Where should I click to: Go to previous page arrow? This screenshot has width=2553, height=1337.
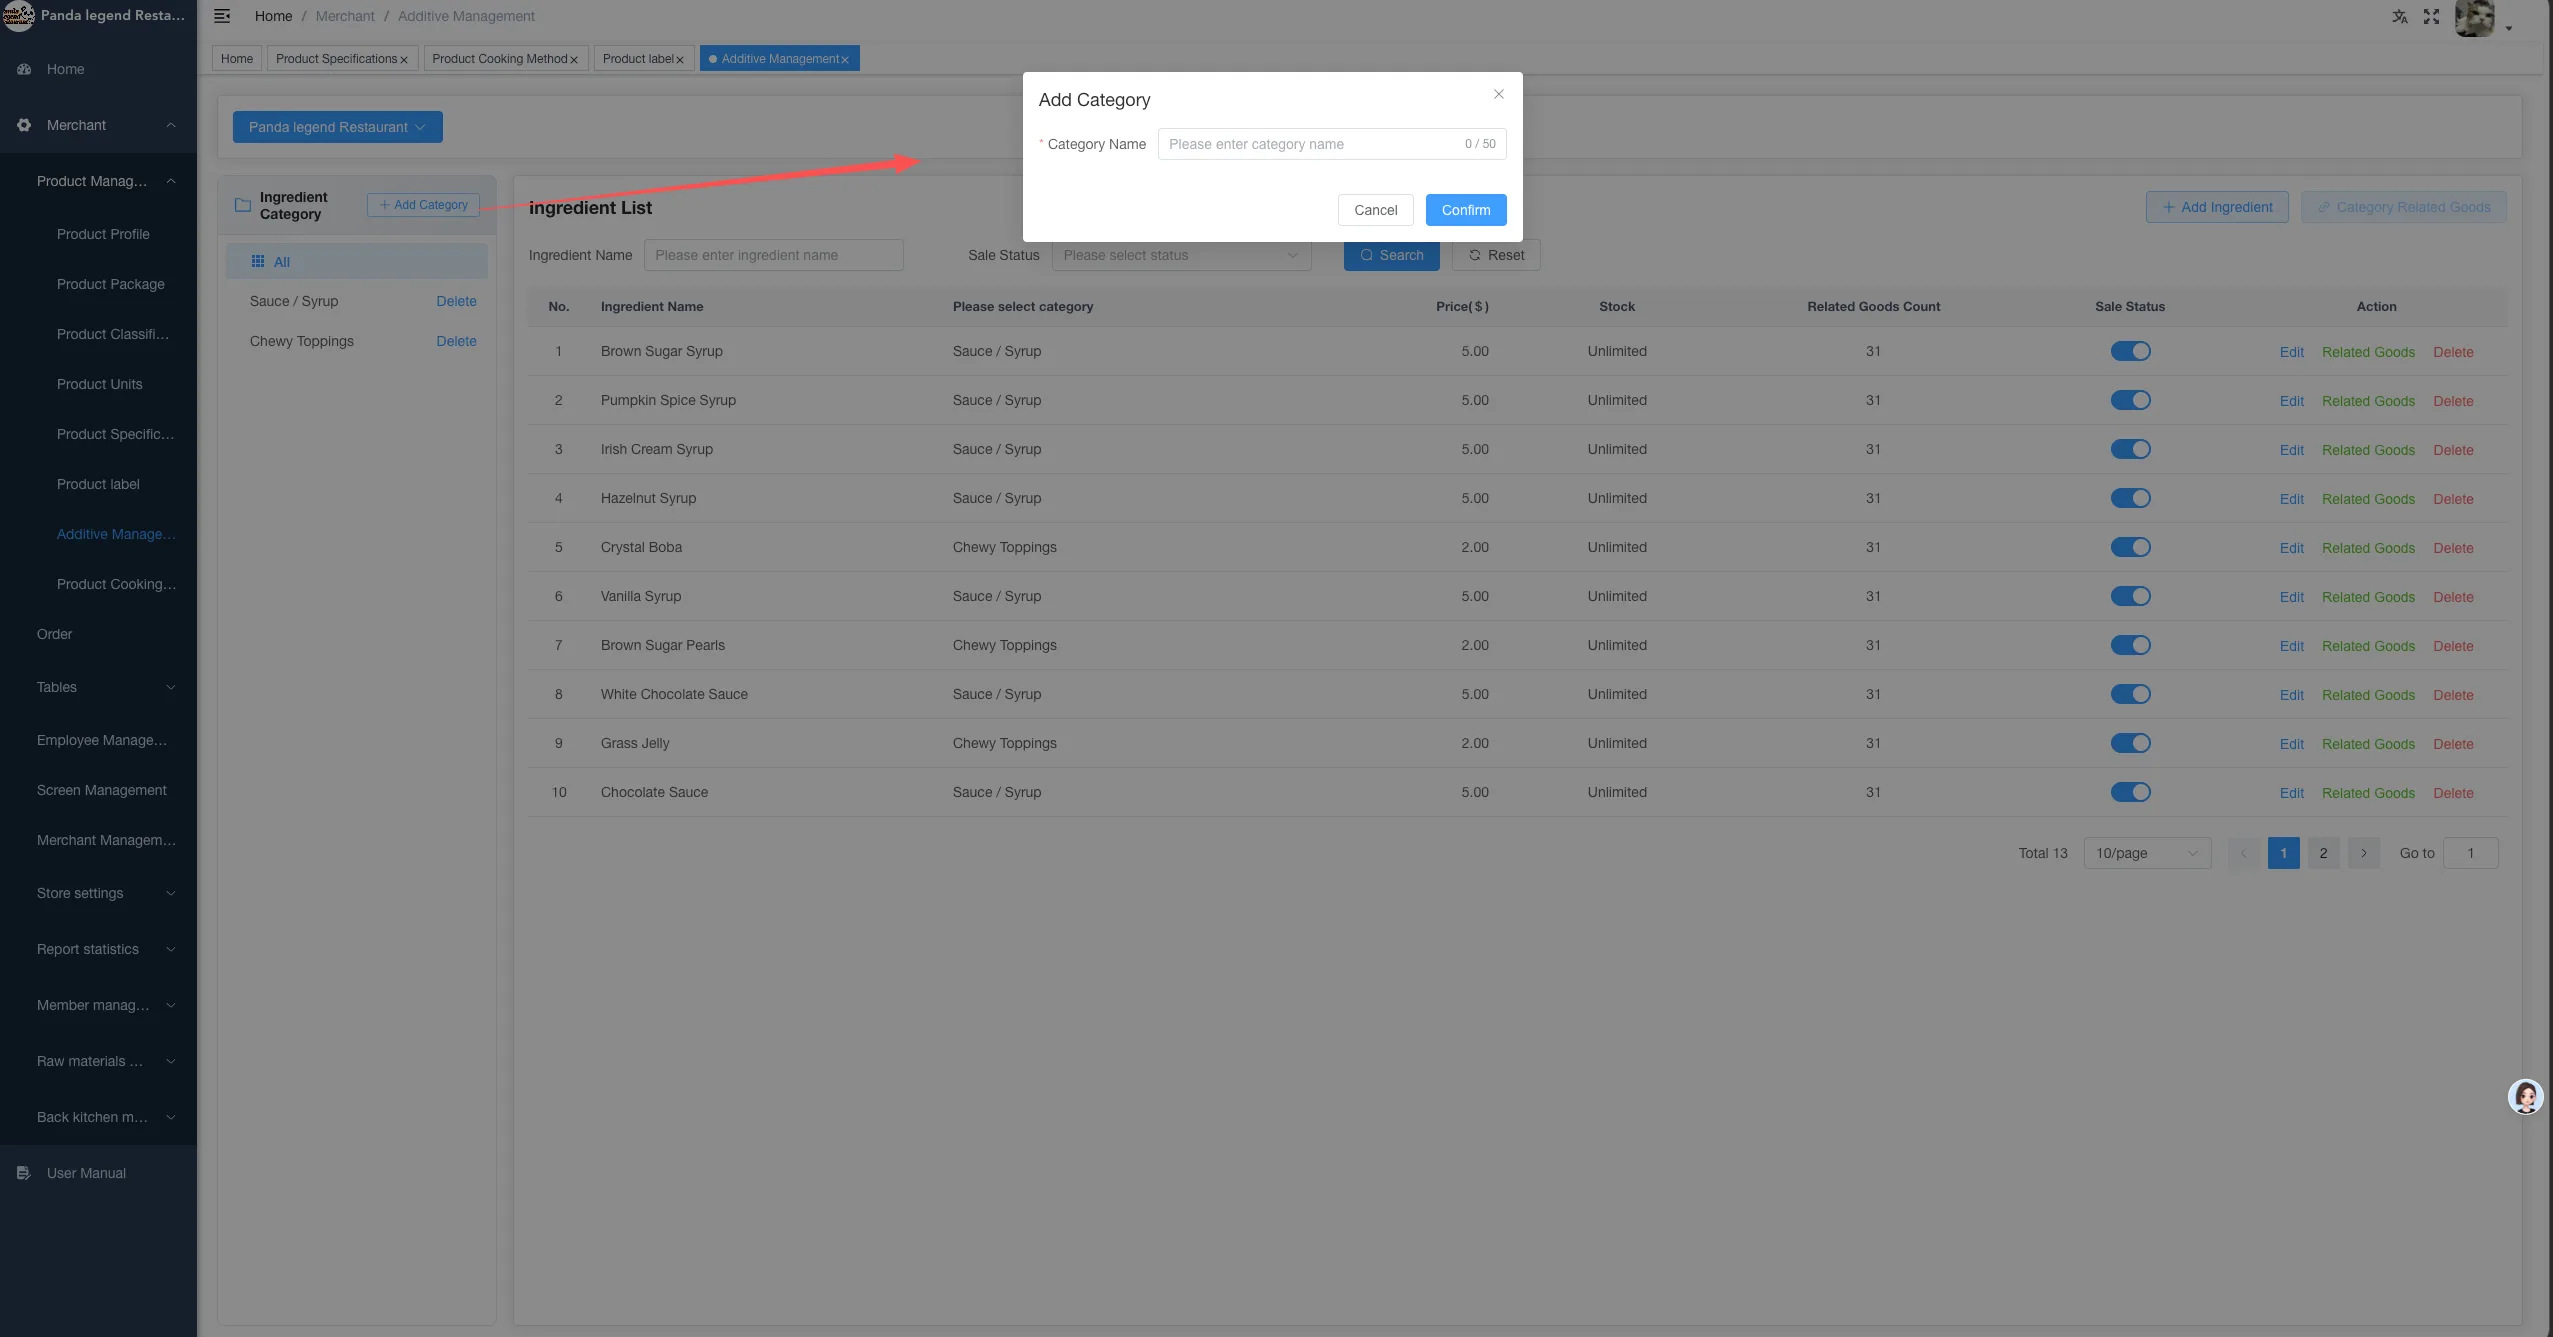(x=2243, y=853)
